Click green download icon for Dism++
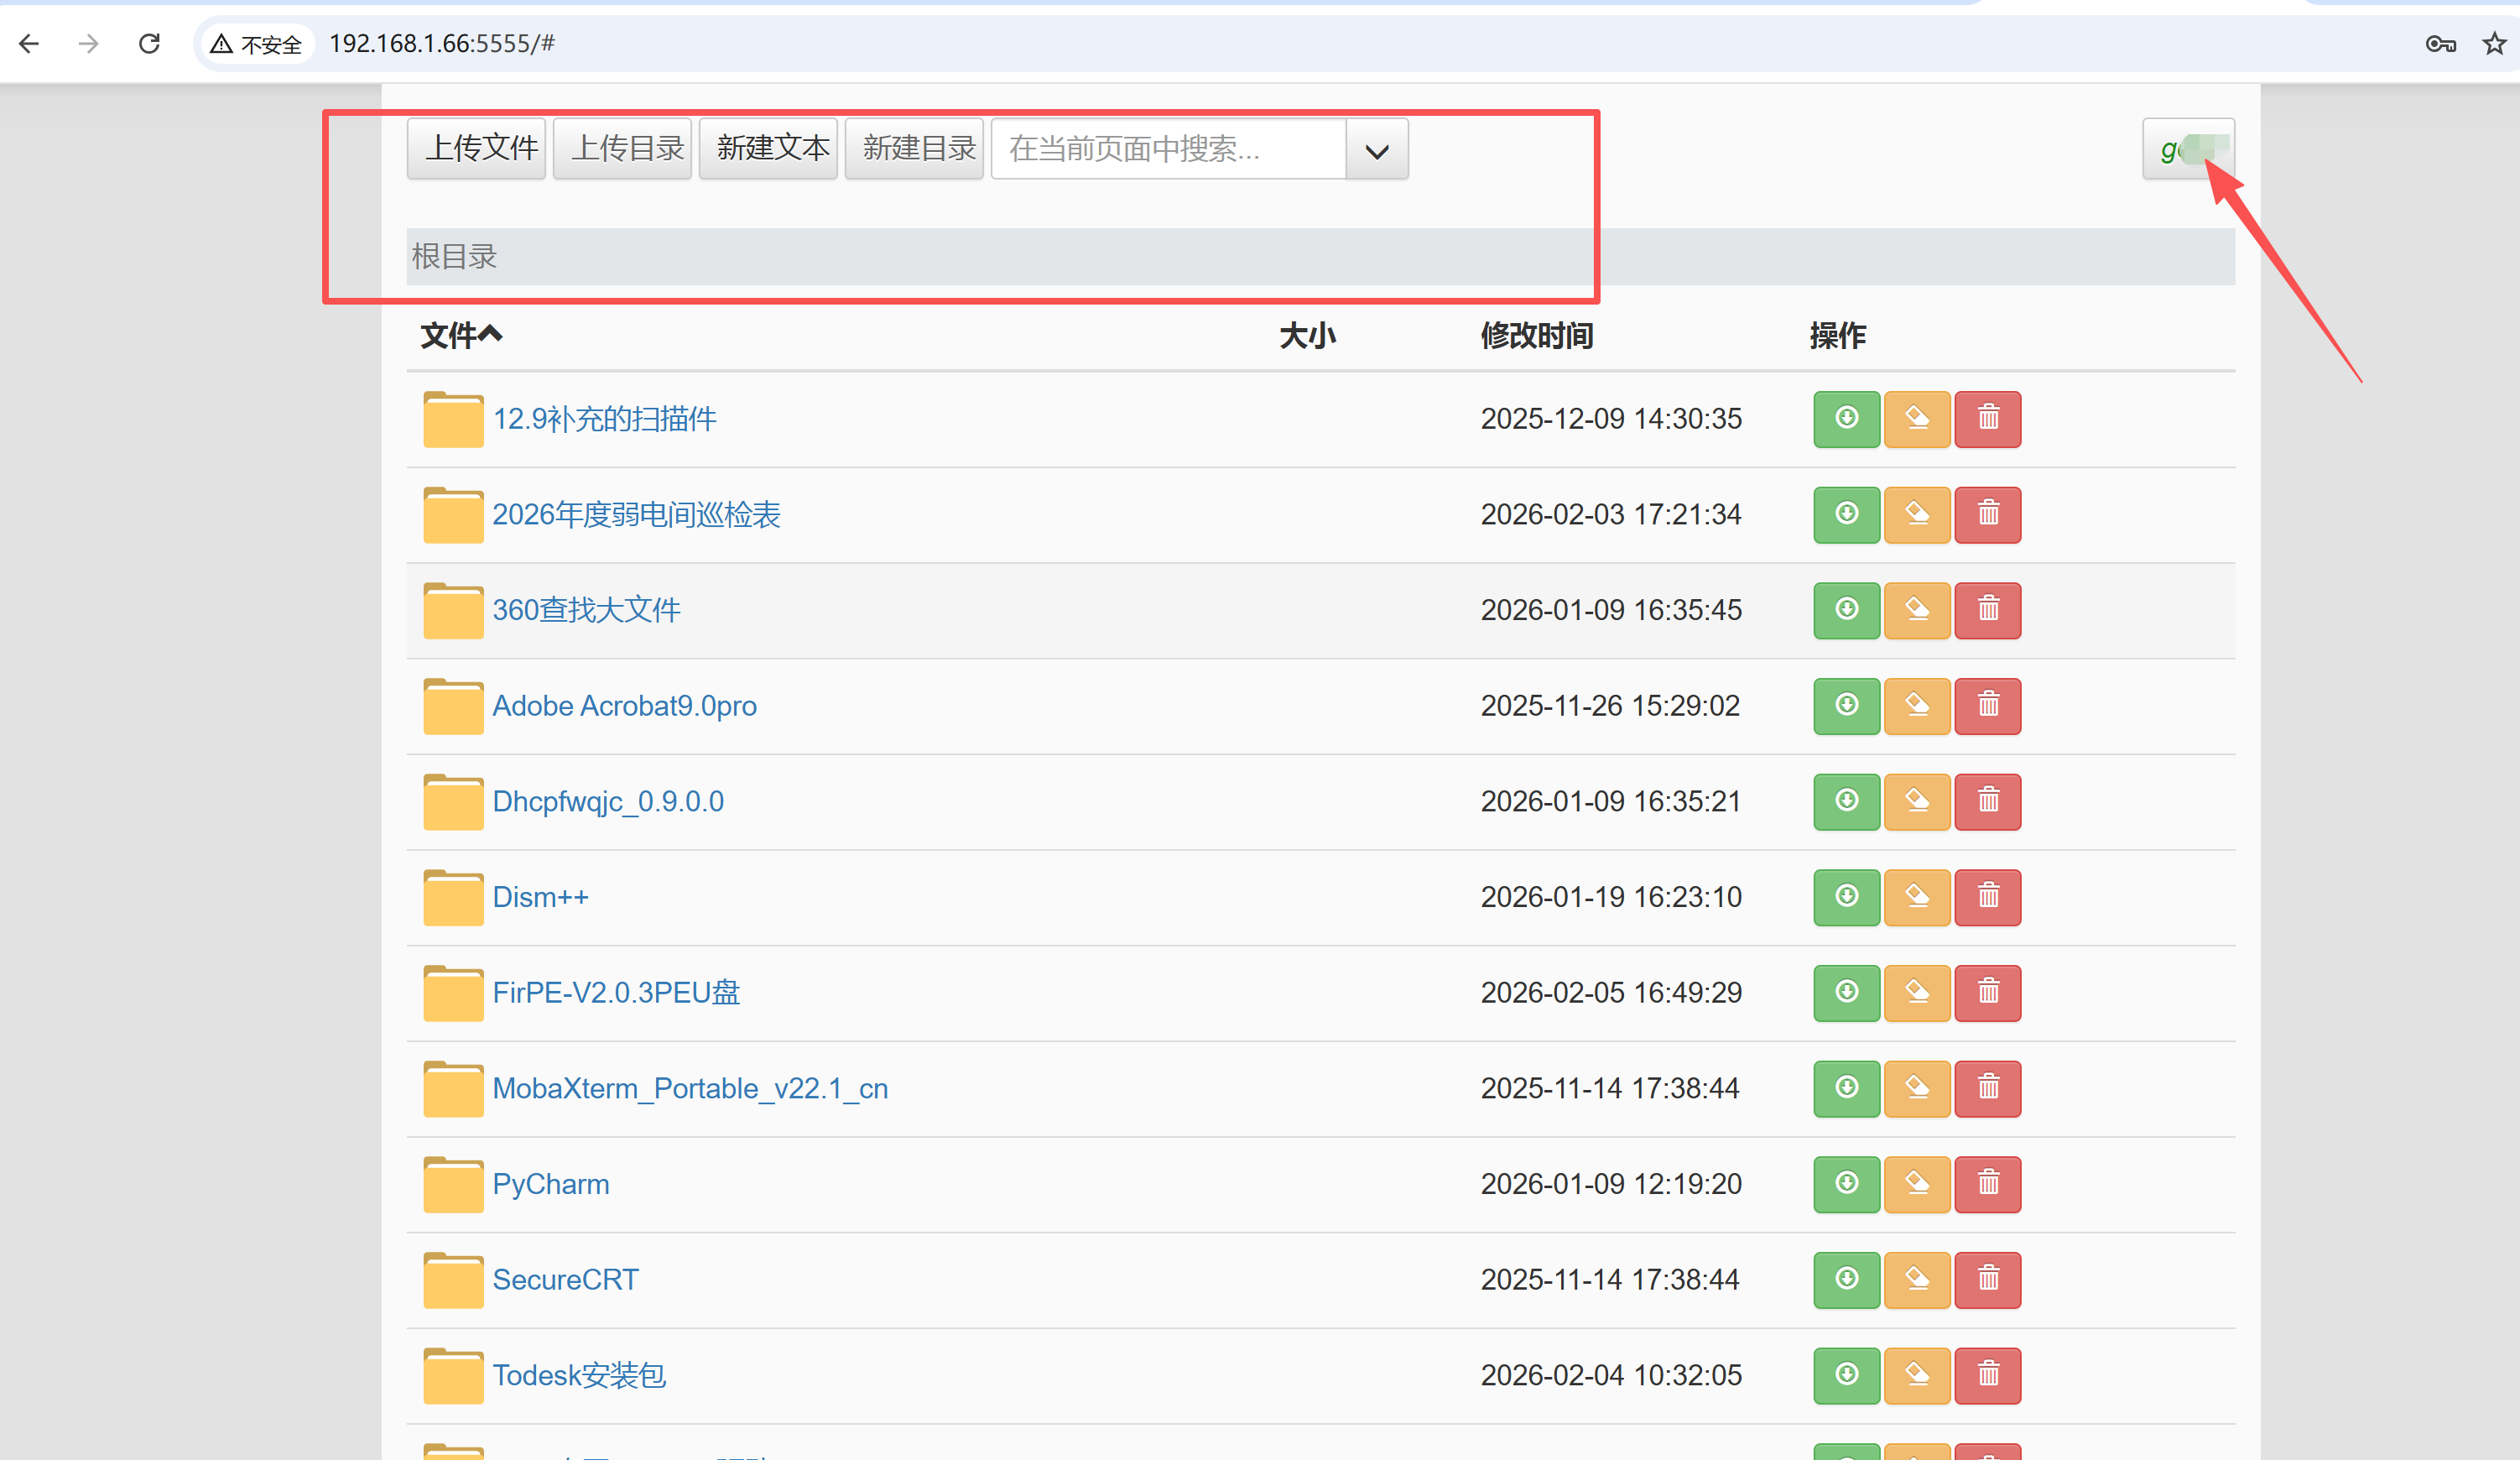The width and height of the screenshot is (2520, 1460). tap(1846, 897)
